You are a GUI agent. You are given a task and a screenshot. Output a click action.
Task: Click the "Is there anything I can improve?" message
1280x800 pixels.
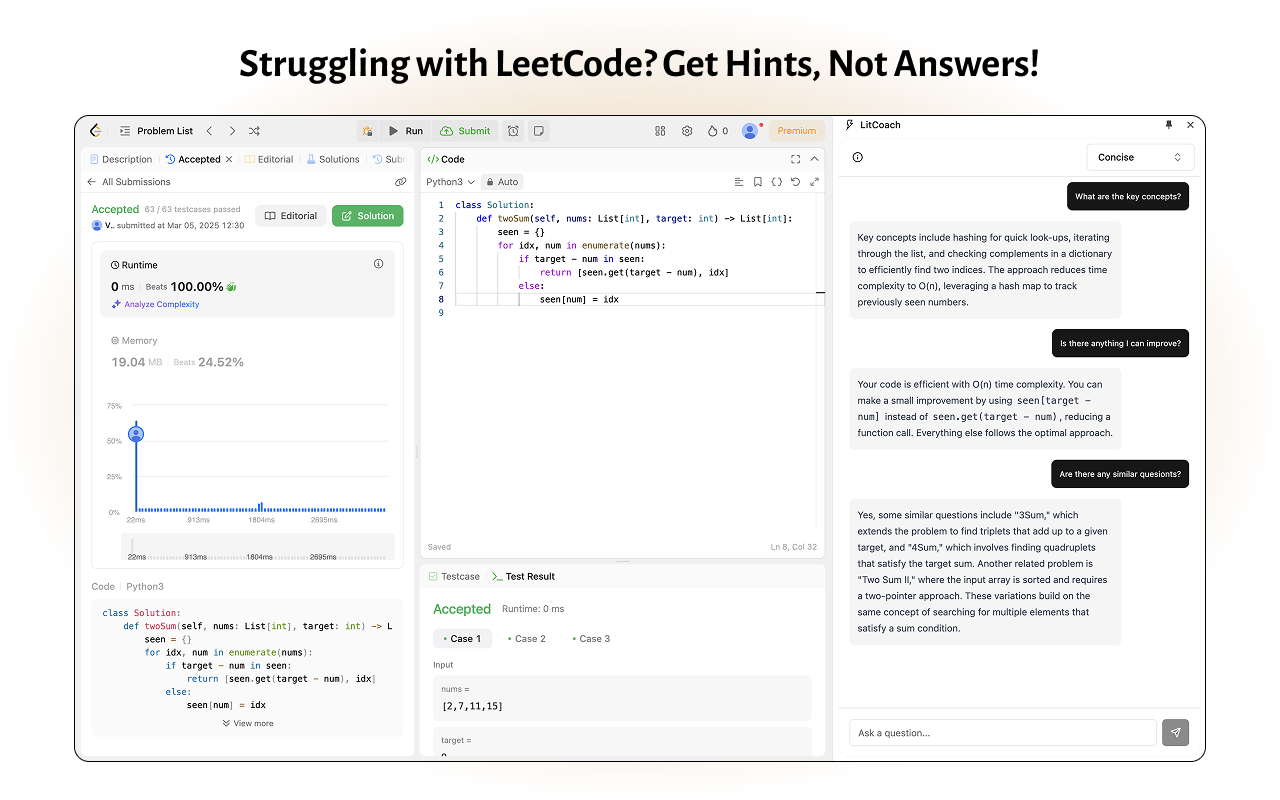click(x=1121, y=343)
